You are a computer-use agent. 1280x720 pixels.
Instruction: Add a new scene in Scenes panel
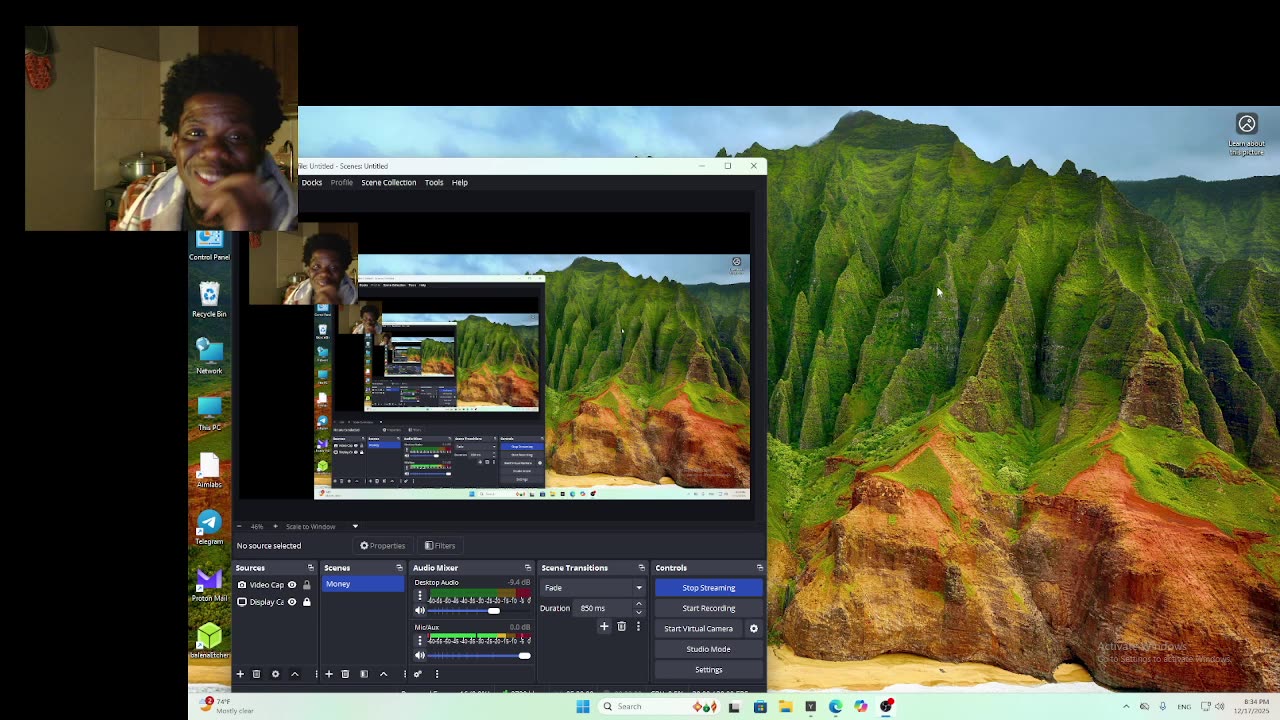(328, 674)
